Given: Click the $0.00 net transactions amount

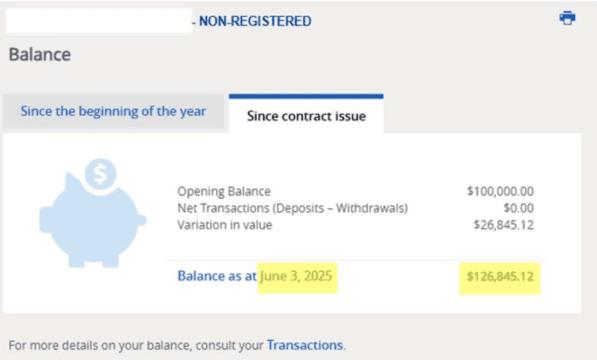Looking at the screenshot, I should click(519, 208).
